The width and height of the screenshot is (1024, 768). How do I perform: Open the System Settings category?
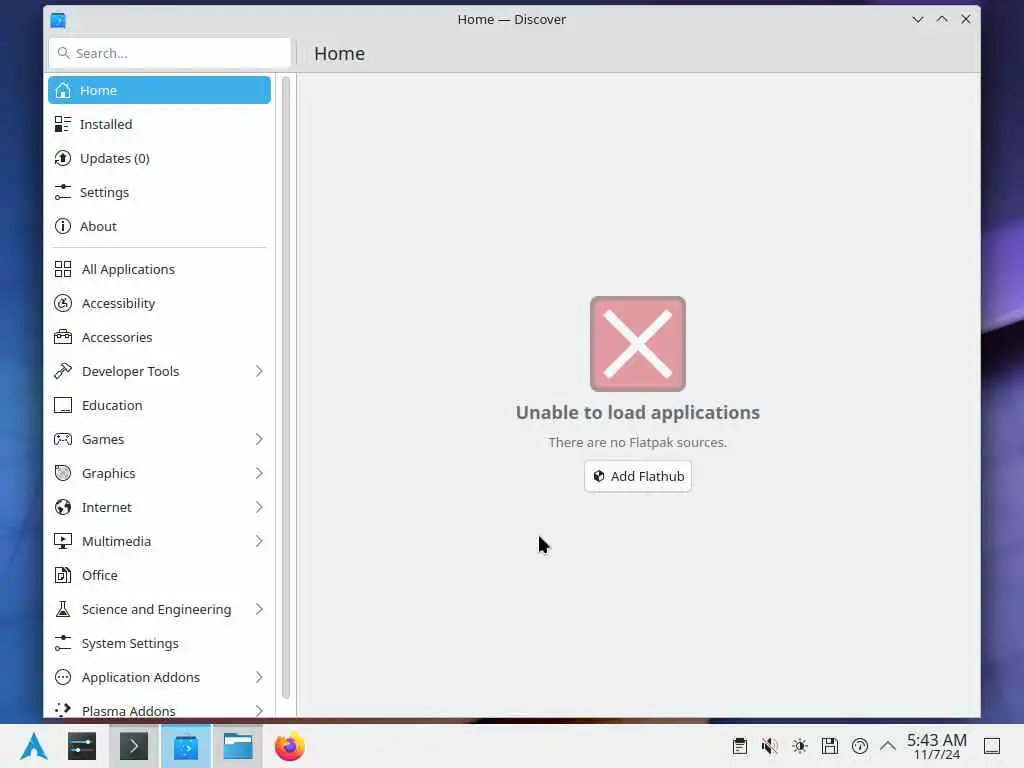[159, 643]
